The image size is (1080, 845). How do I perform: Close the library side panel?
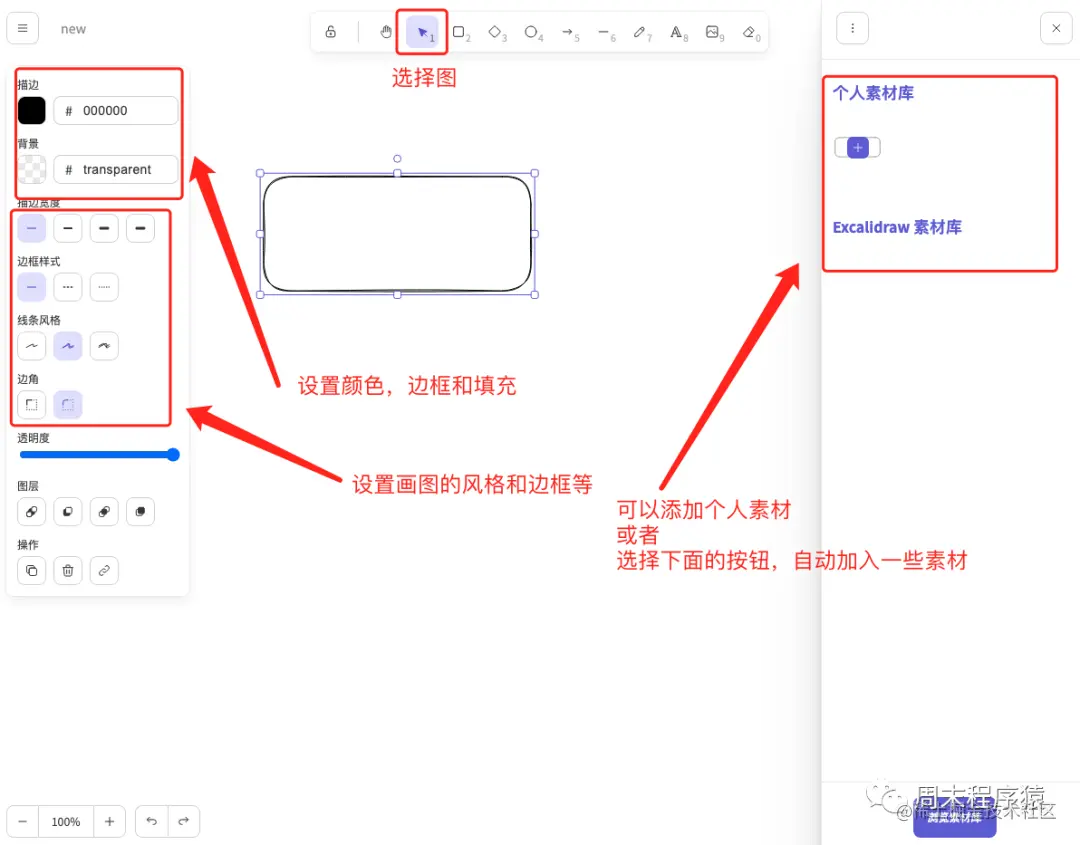[x=1056, y=28]
